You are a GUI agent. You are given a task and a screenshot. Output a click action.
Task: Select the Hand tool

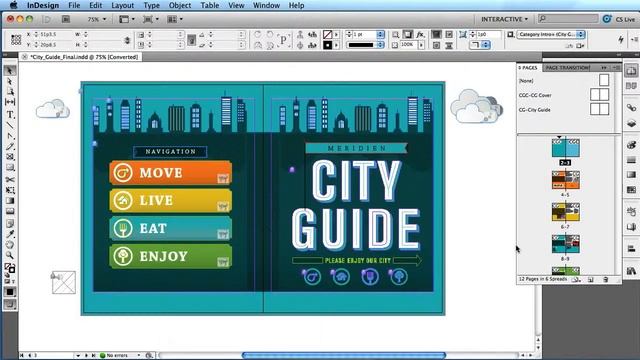(10, 244)
